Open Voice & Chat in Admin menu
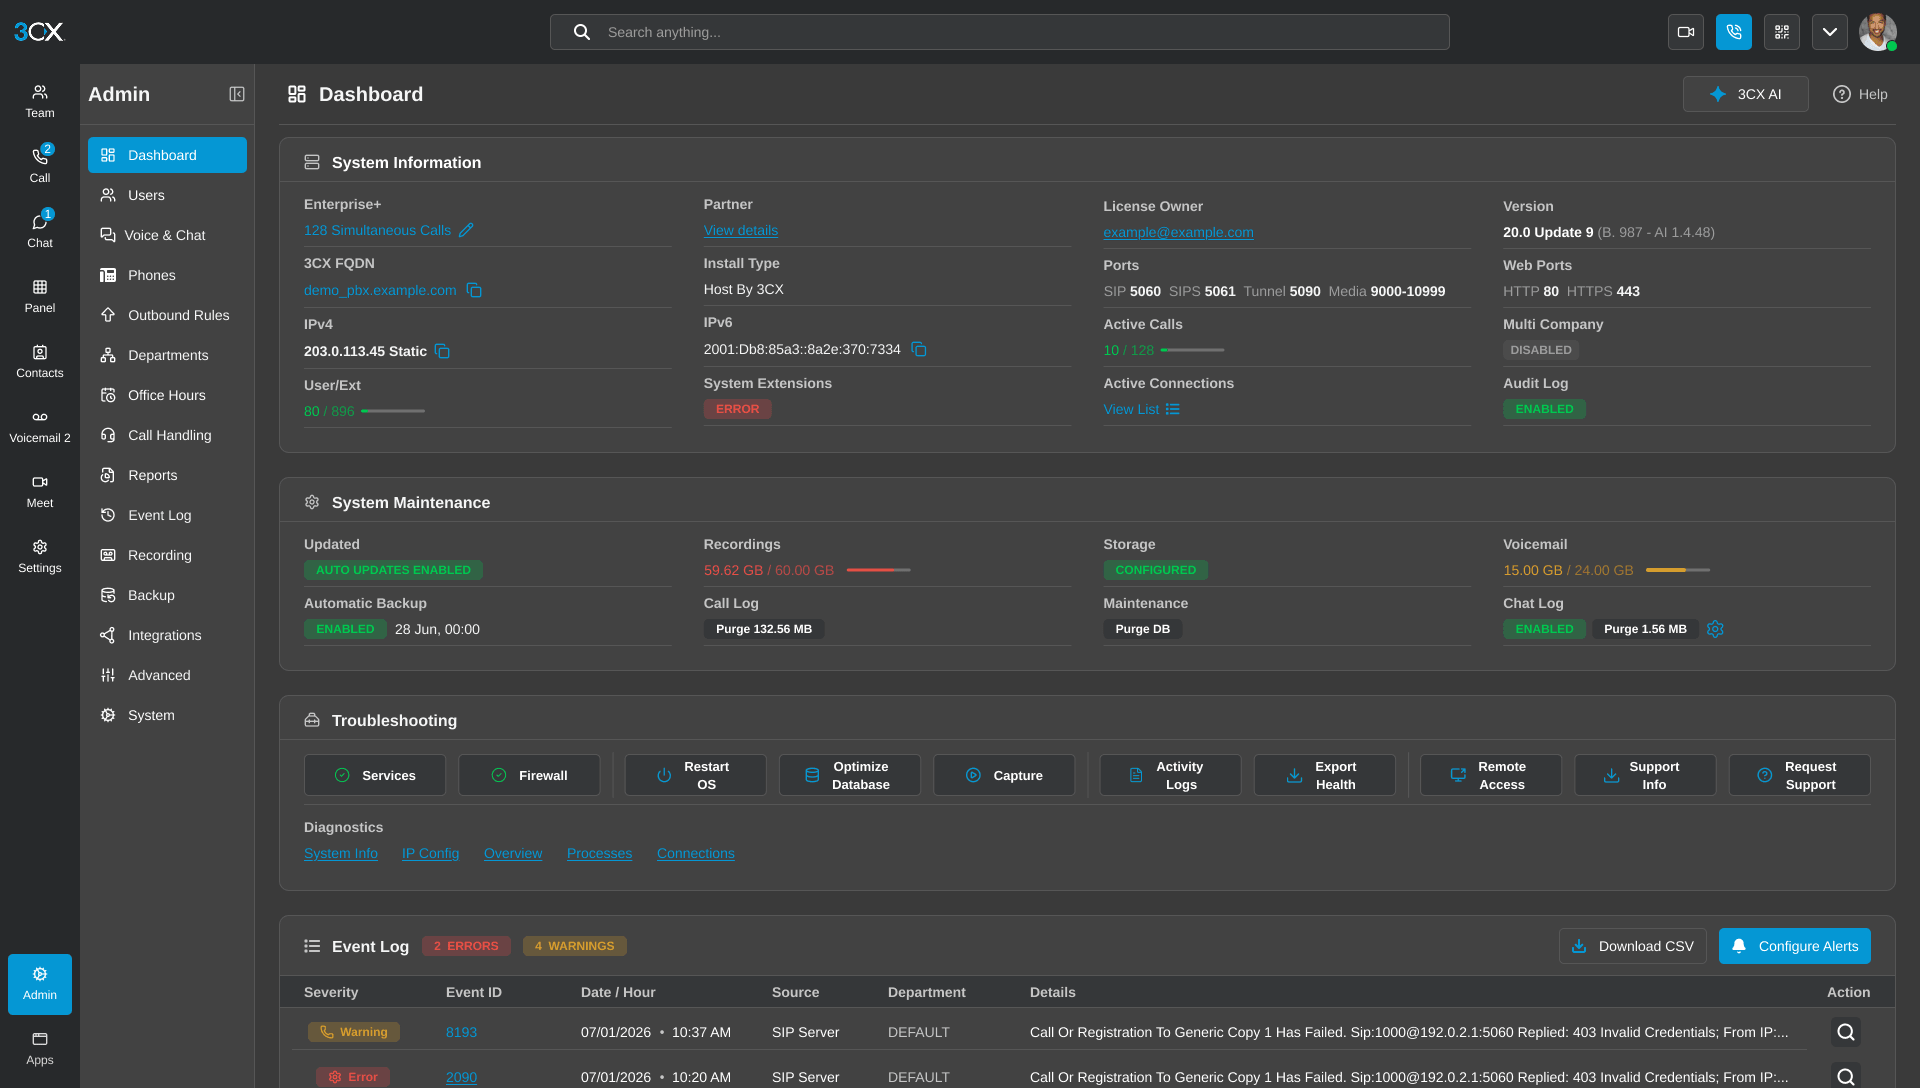Viewport: 1920px width, 1088px height. click(167, 235)
